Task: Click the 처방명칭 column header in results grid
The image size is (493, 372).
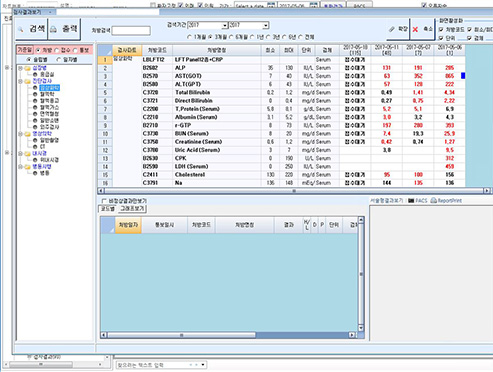Action: point(217,50)
